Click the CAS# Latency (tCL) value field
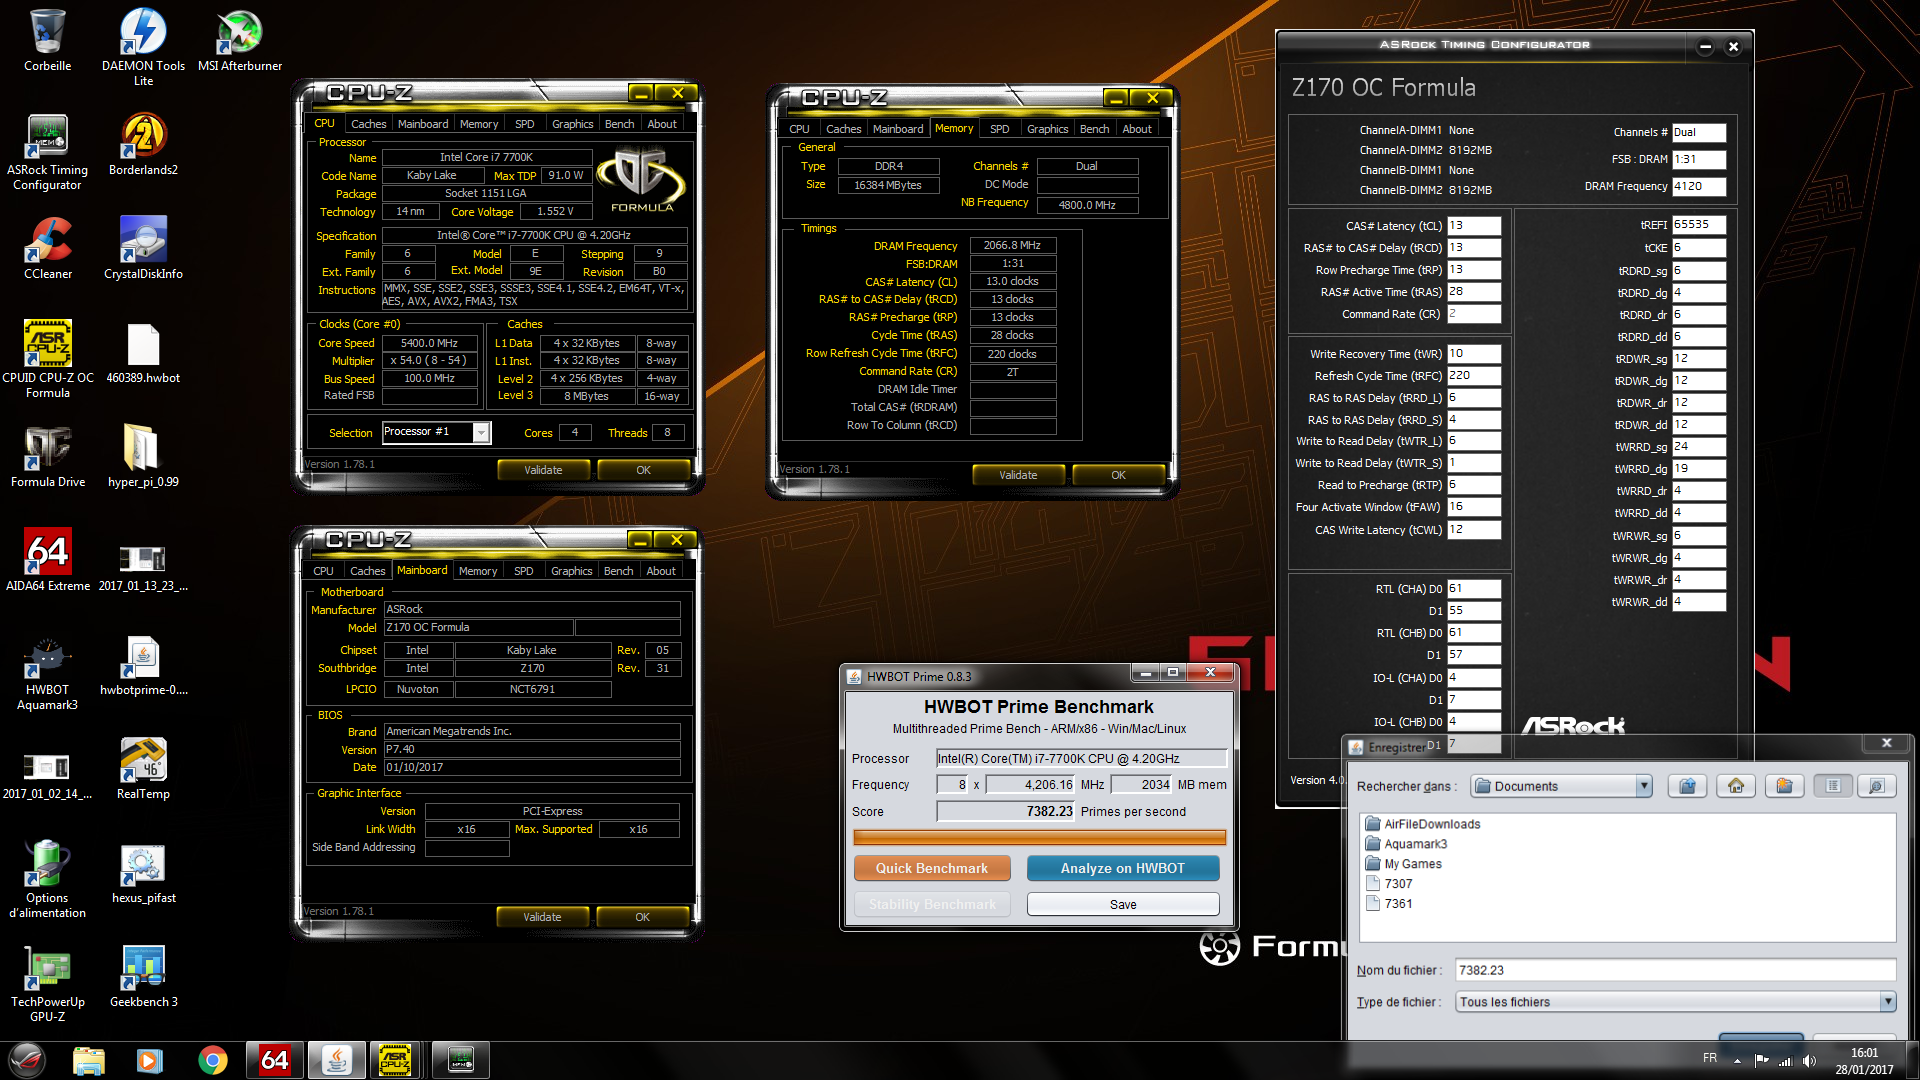This screenshot has height=1080, width=1920. click(1473, 226)
